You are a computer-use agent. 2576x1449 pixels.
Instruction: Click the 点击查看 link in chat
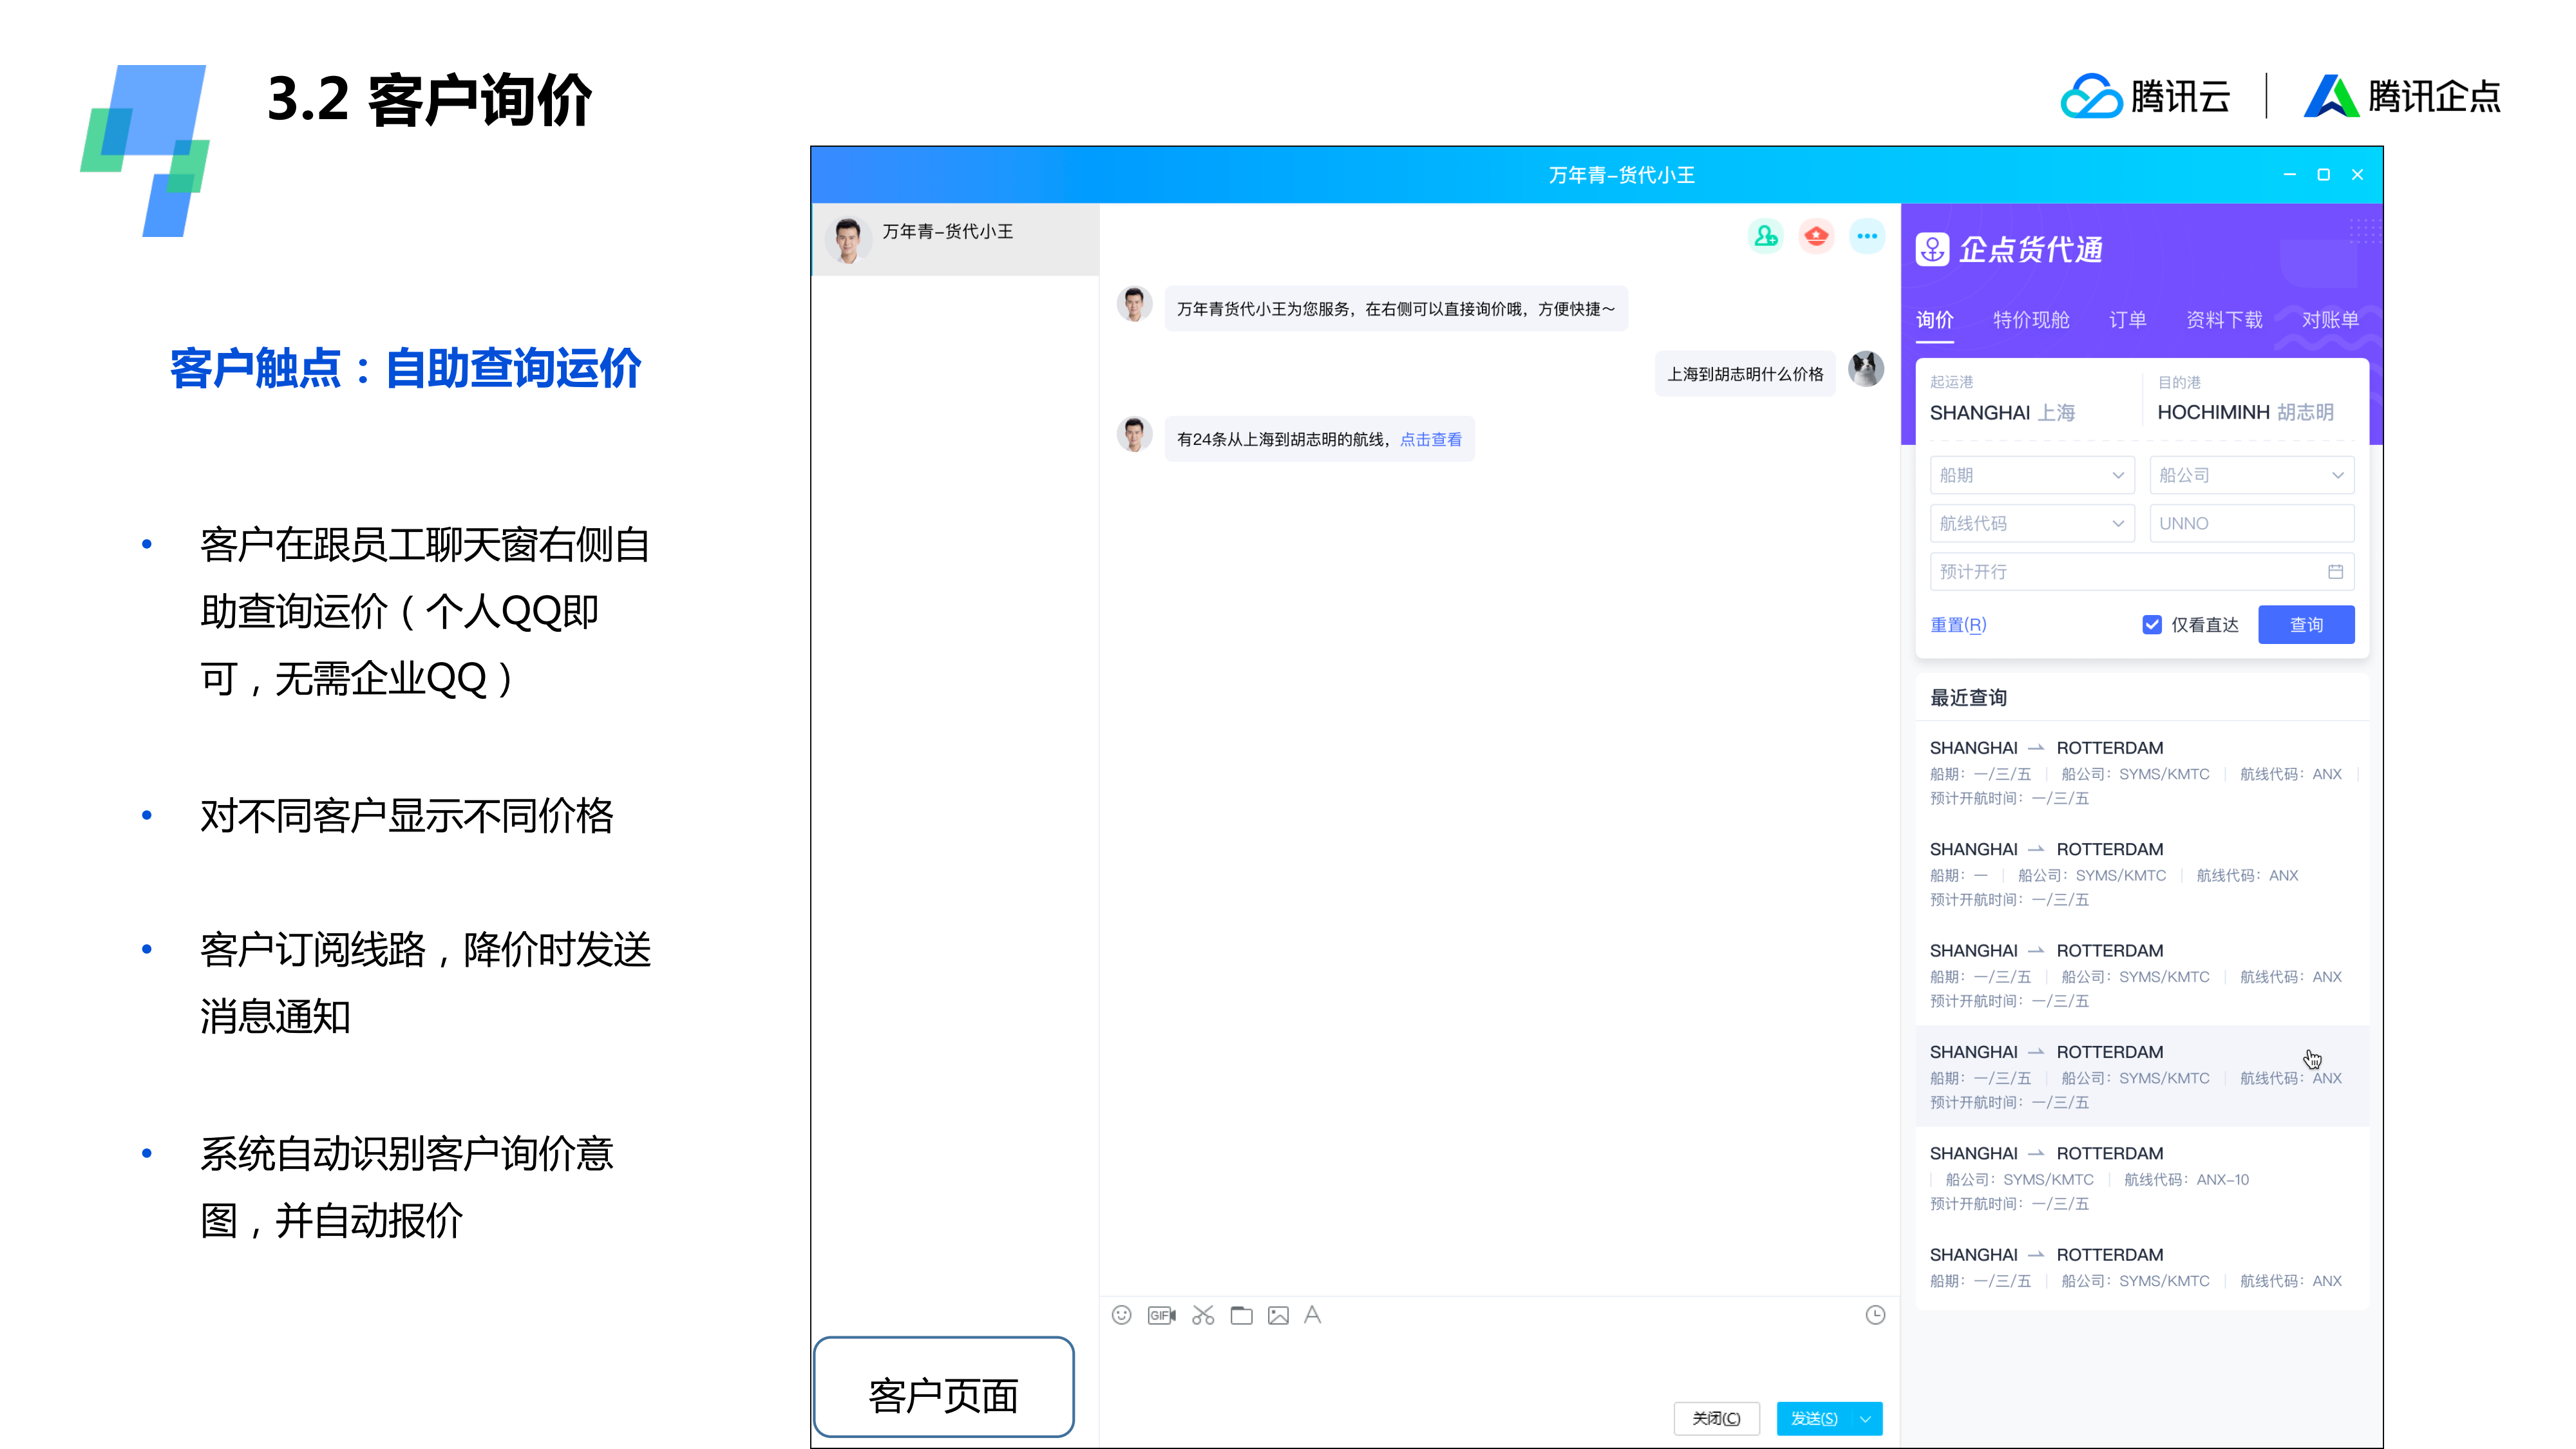[1431, 439]
